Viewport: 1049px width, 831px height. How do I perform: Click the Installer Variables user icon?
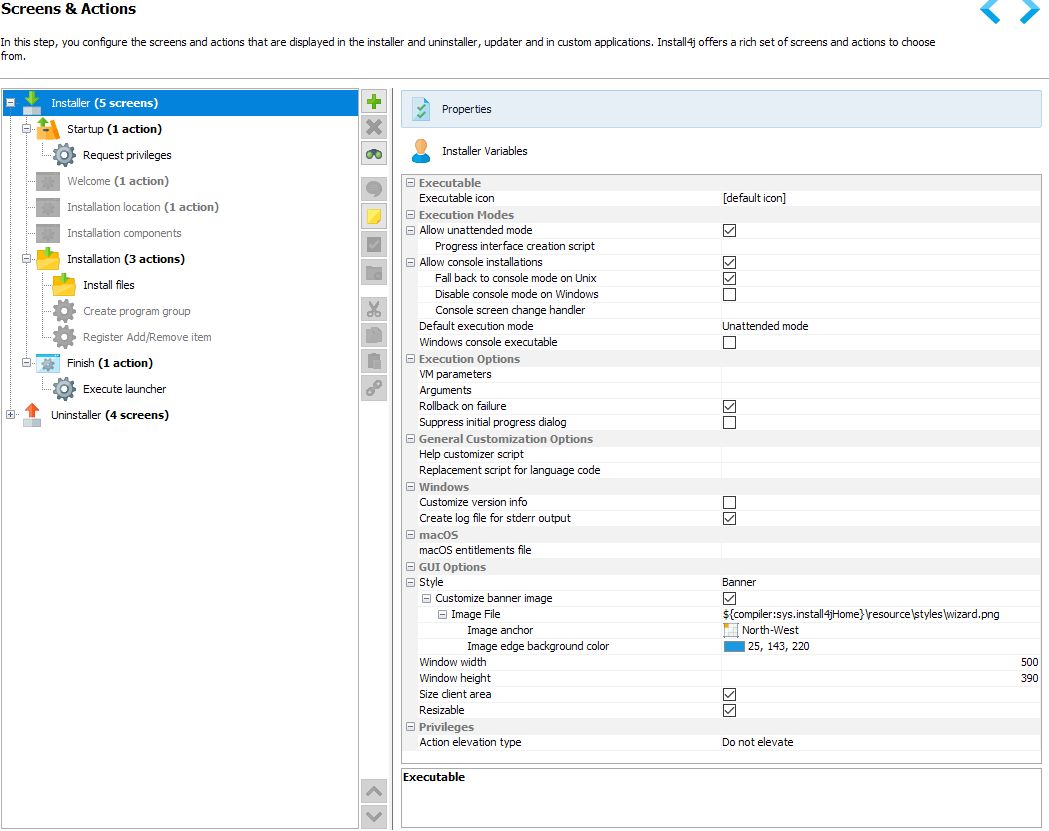tap(421, 151)
